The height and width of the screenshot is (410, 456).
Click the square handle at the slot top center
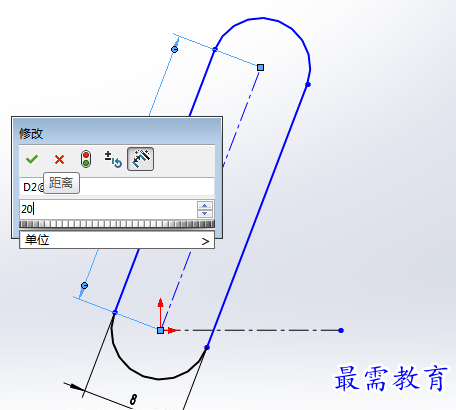261,68
